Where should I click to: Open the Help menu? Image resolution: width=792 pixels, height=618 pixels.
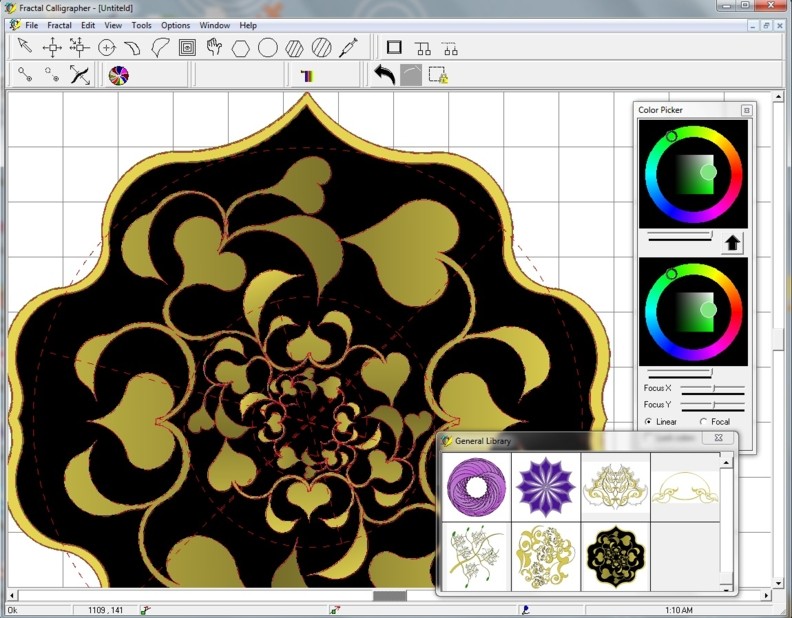[248, 25]
